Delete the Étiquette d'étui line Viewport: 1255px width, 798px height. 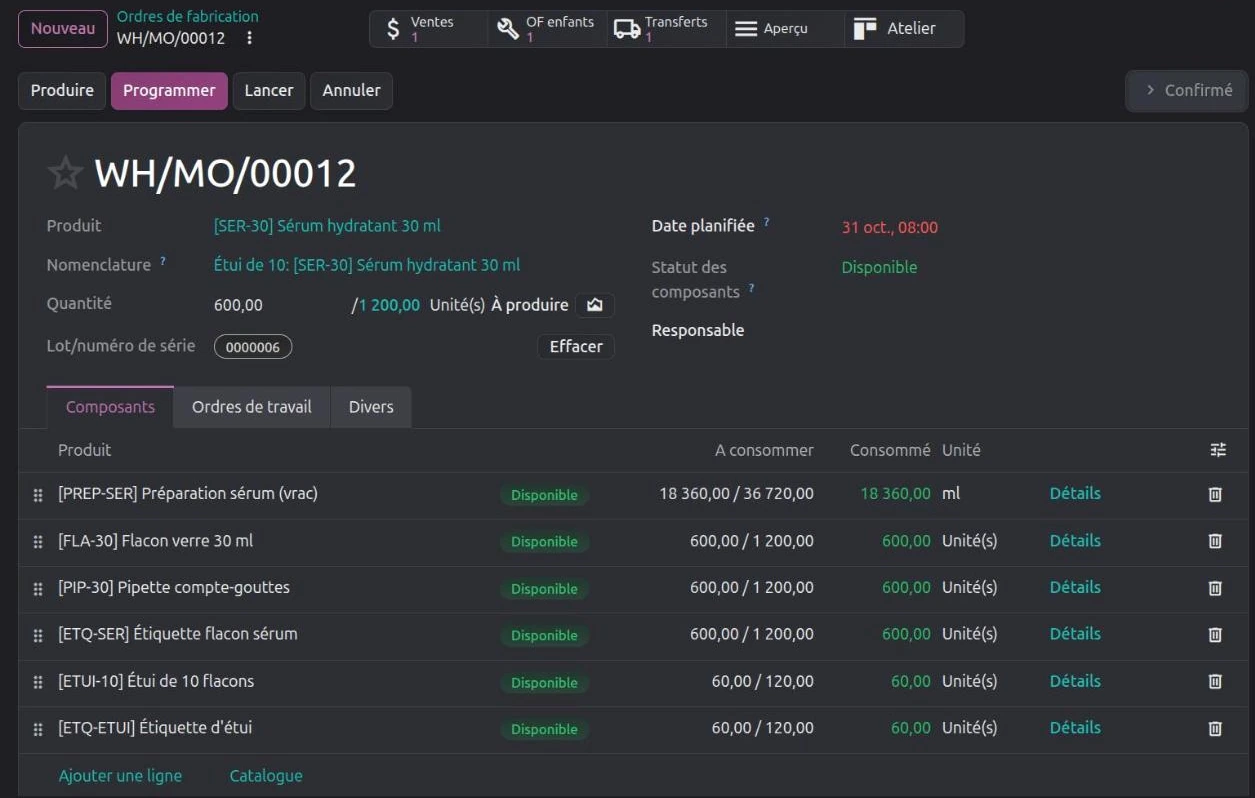click(1215, 729)
